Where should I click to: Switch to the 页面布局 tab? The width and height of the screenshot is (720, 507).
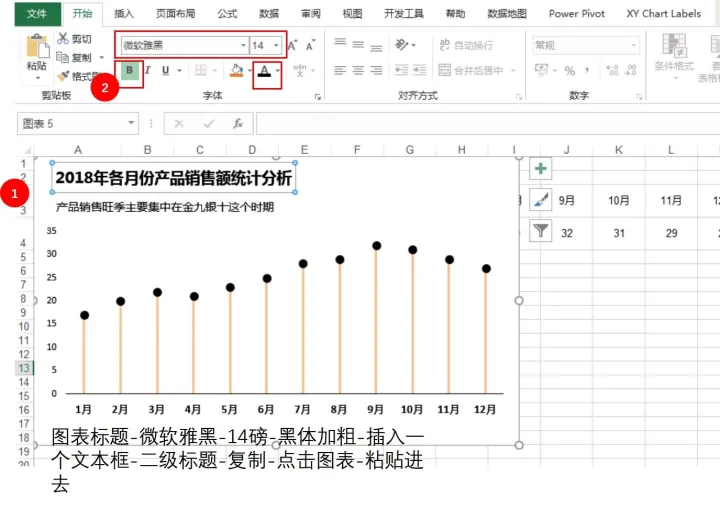point(175,14)
